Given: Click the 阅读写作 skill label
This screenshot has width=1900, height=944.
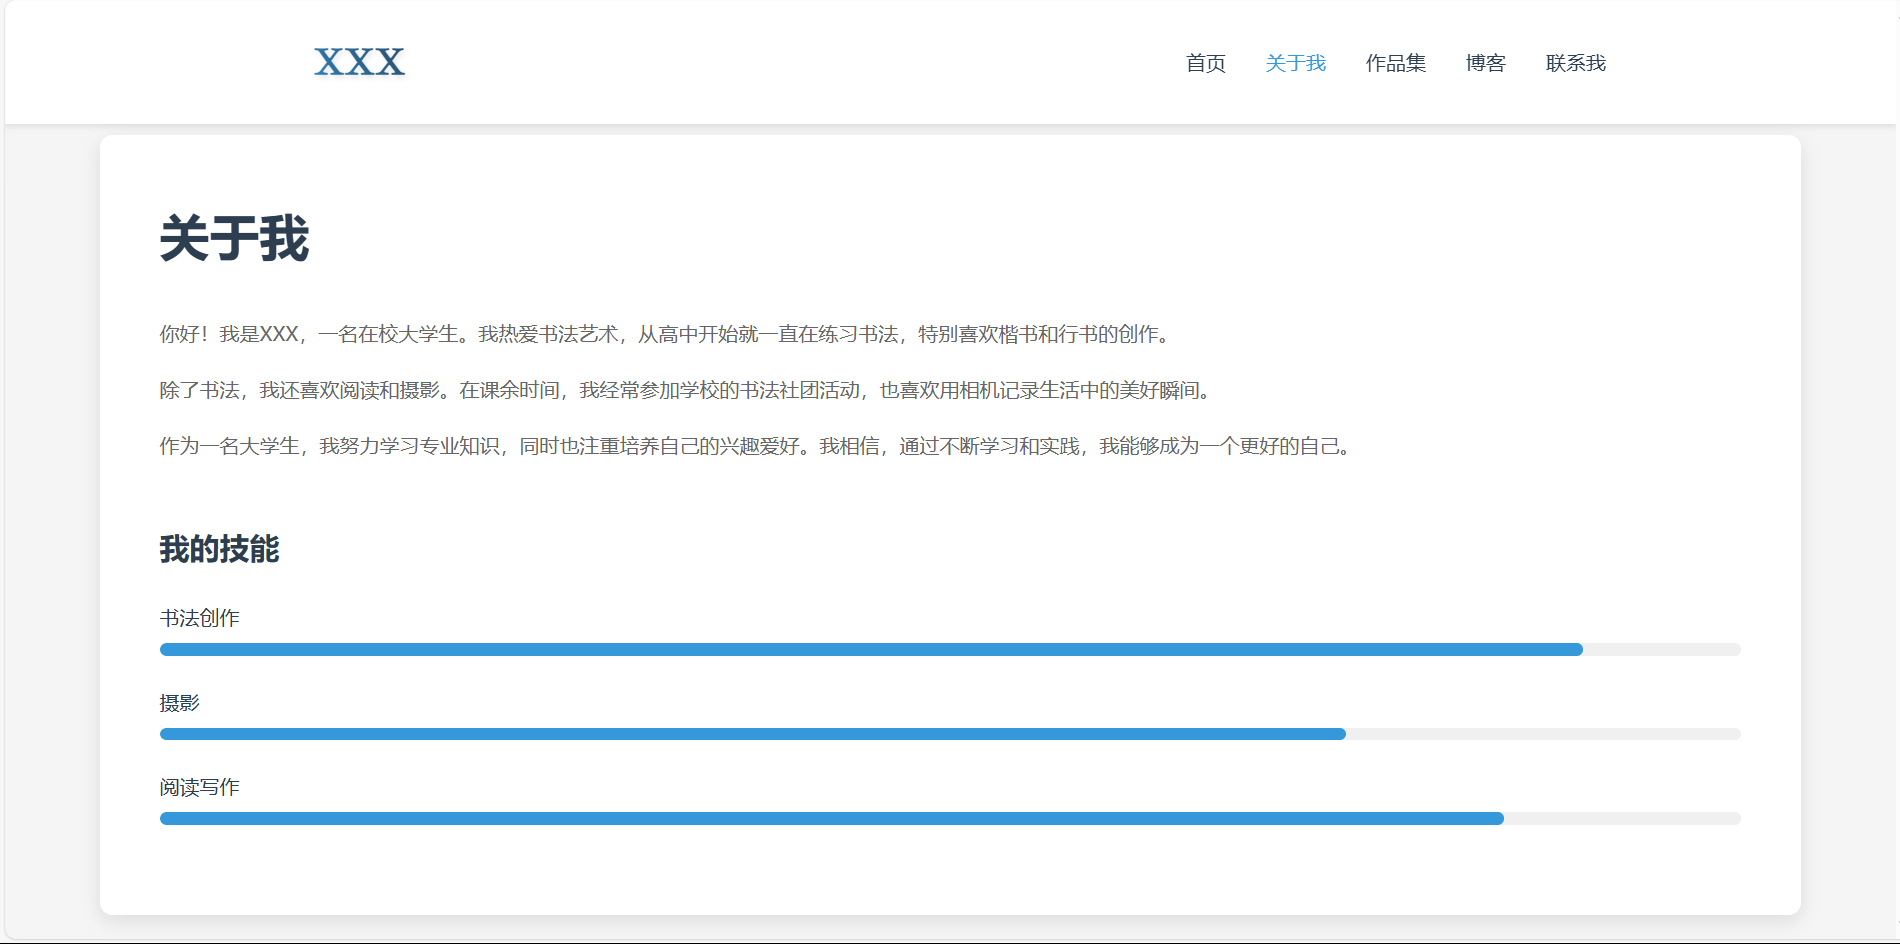Looking at the screenshot, I should coord(200,787).
